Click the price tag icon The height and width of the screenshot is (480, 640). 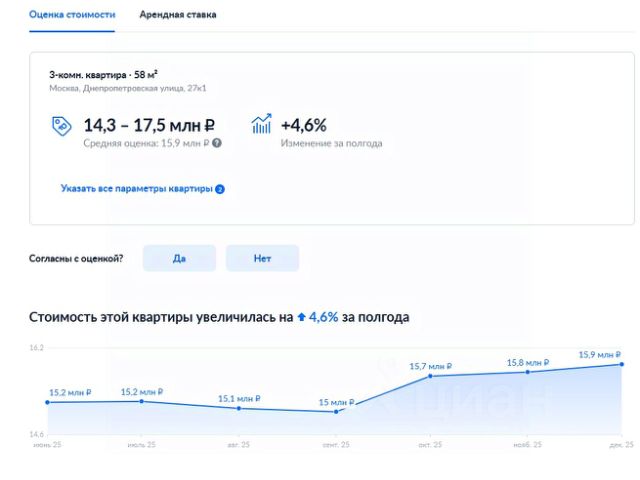[62, 126]
